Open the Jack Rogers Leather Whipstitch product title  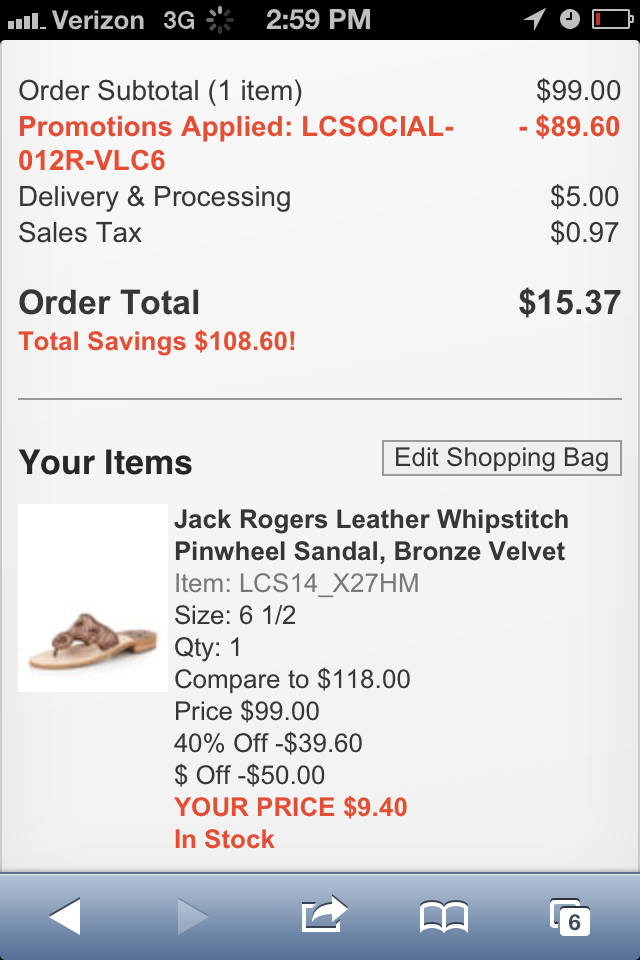click(370, 535)
